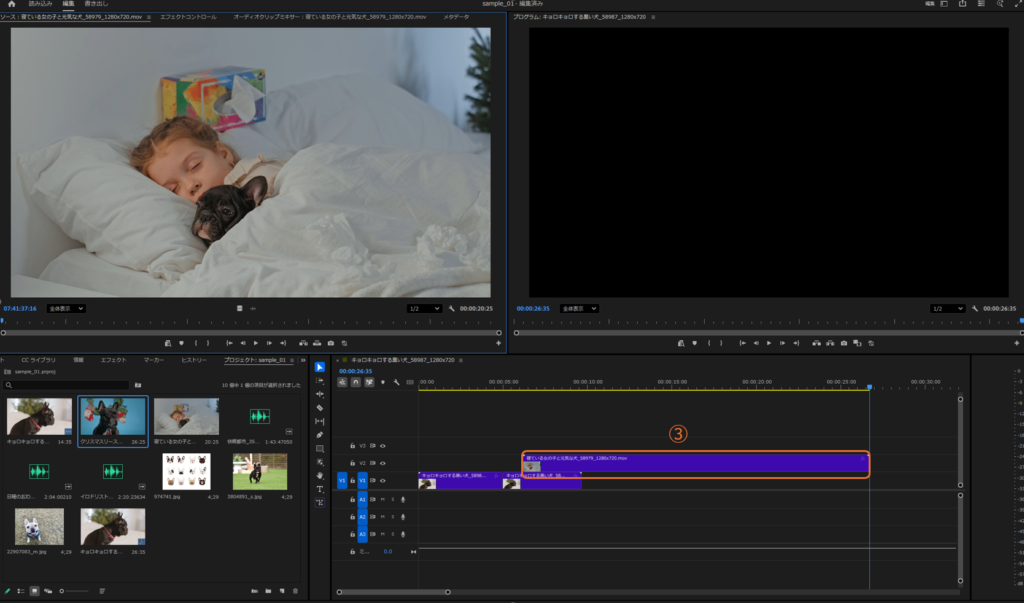This screenshot has height=603, width=1024.
Task: Open timeline wrench display settings
Action: click(x=397, y=382)
